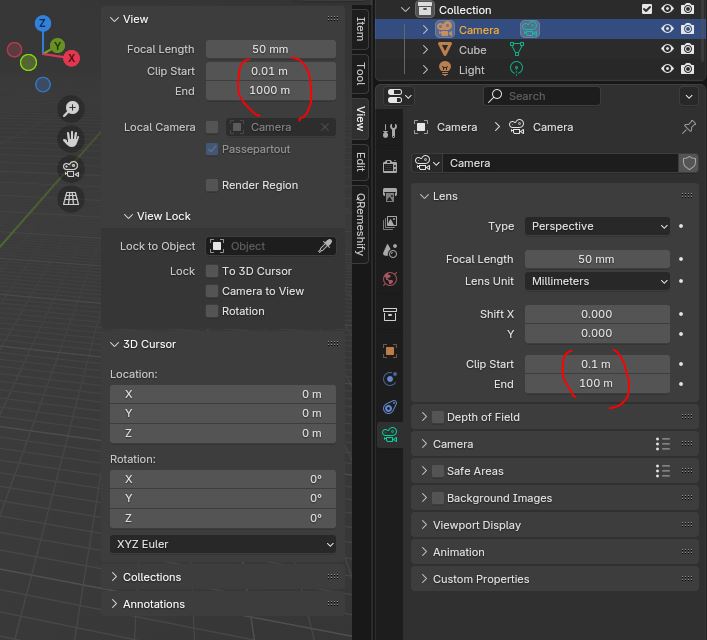Enable Lock Camera to View checkbox

coord(212,291)
